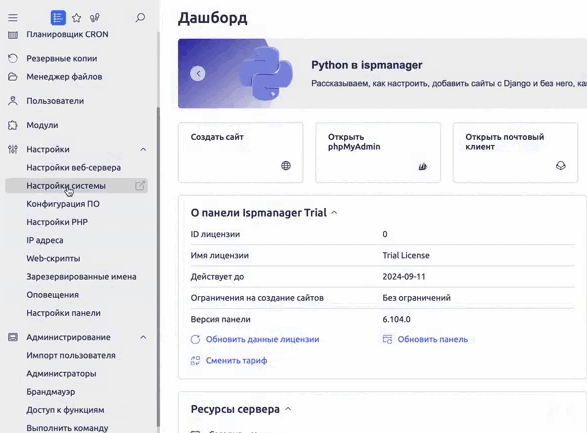Open Web-скрипты submenu item
The width and height of the screenshot is (587, 433).
tap(53, 258)
